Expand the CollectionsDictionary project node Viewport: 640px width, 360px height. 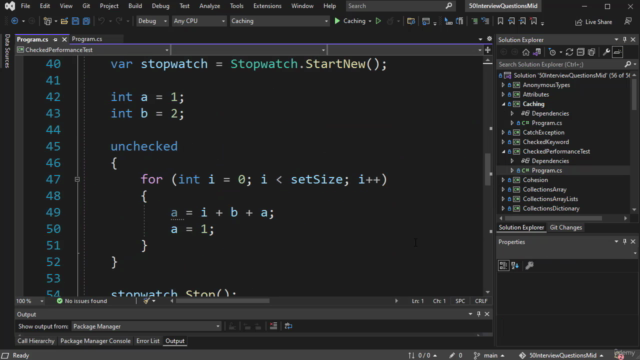(x=503, y=209)
